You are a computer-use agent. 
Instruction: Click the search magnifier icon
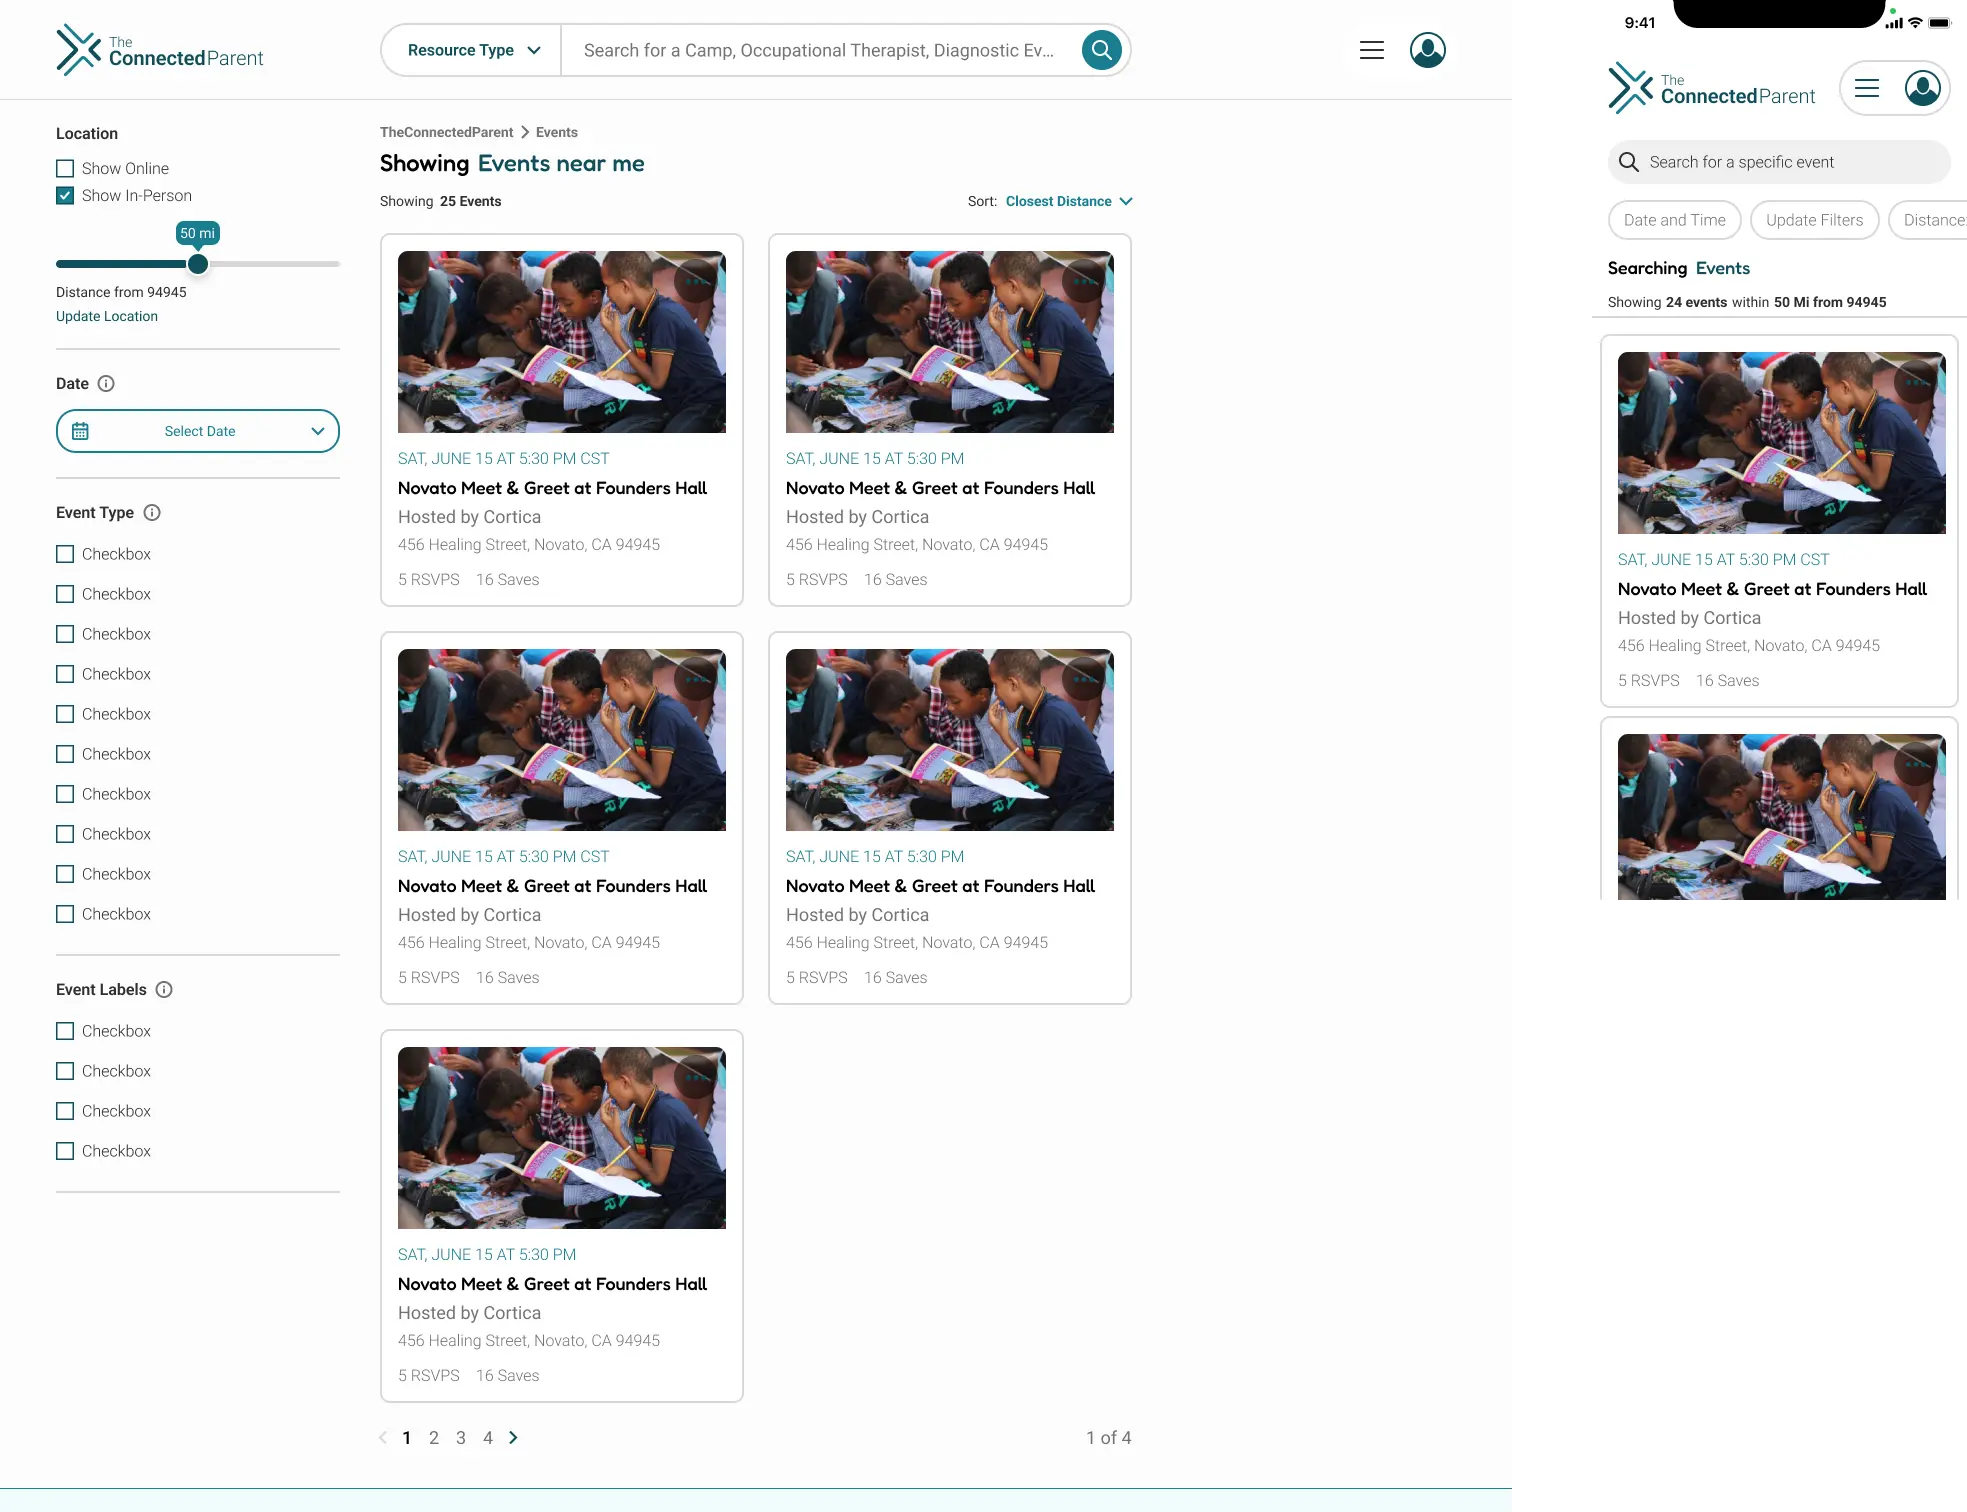1101,49
